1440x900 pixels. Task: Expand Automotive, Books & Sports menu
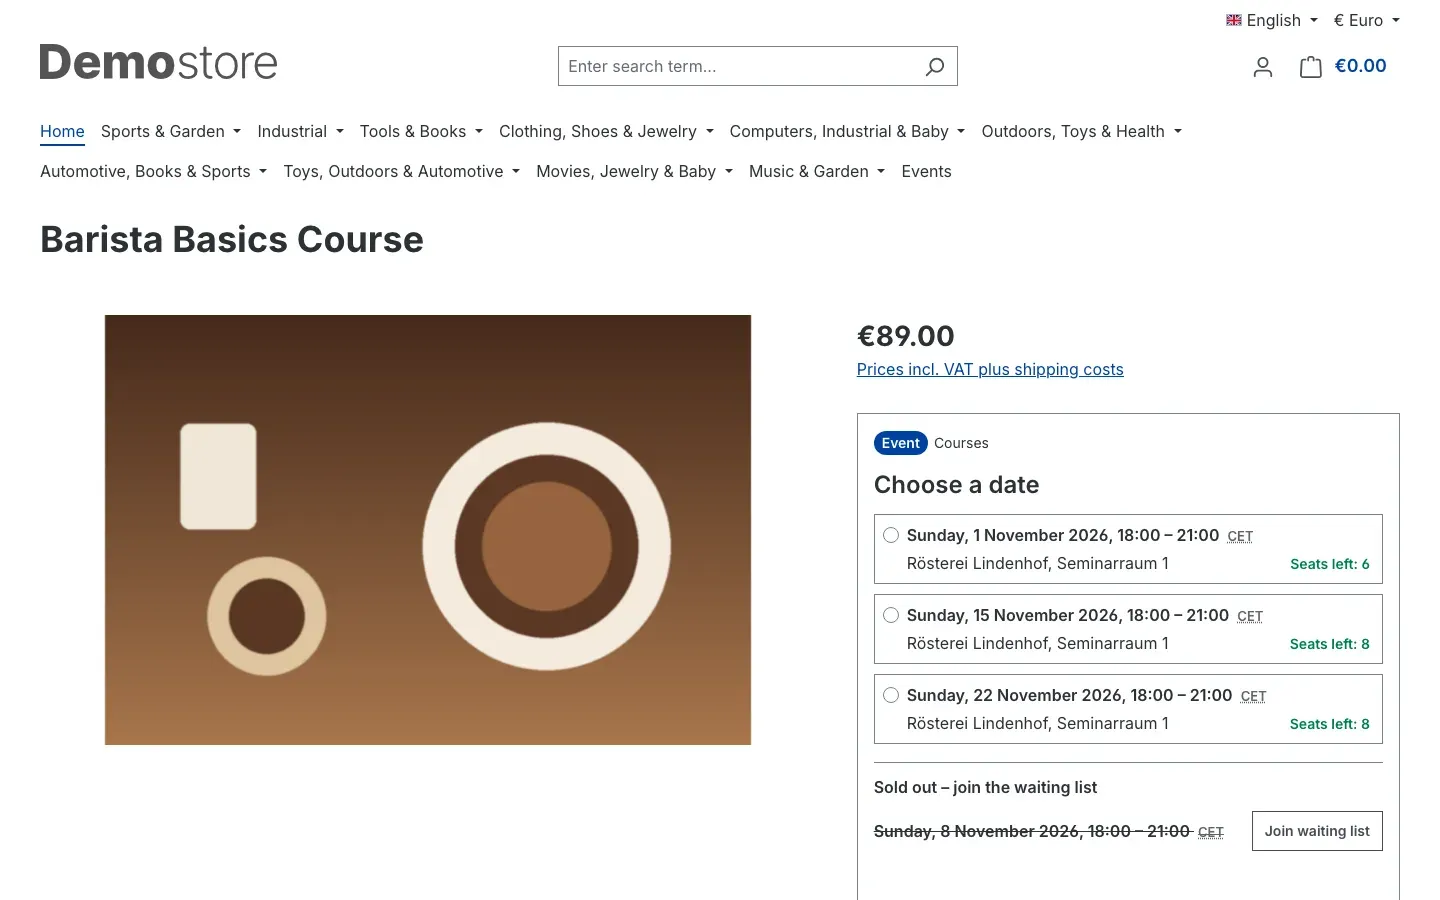click(x=153, y=171)
